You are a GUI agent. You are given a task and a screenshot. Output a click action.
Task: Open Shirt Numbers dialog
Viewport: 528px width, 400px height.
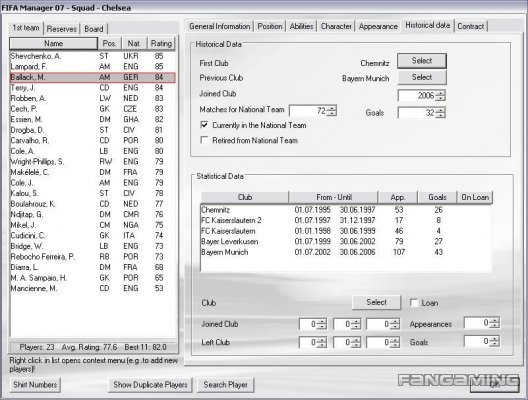tap(35, 385)
